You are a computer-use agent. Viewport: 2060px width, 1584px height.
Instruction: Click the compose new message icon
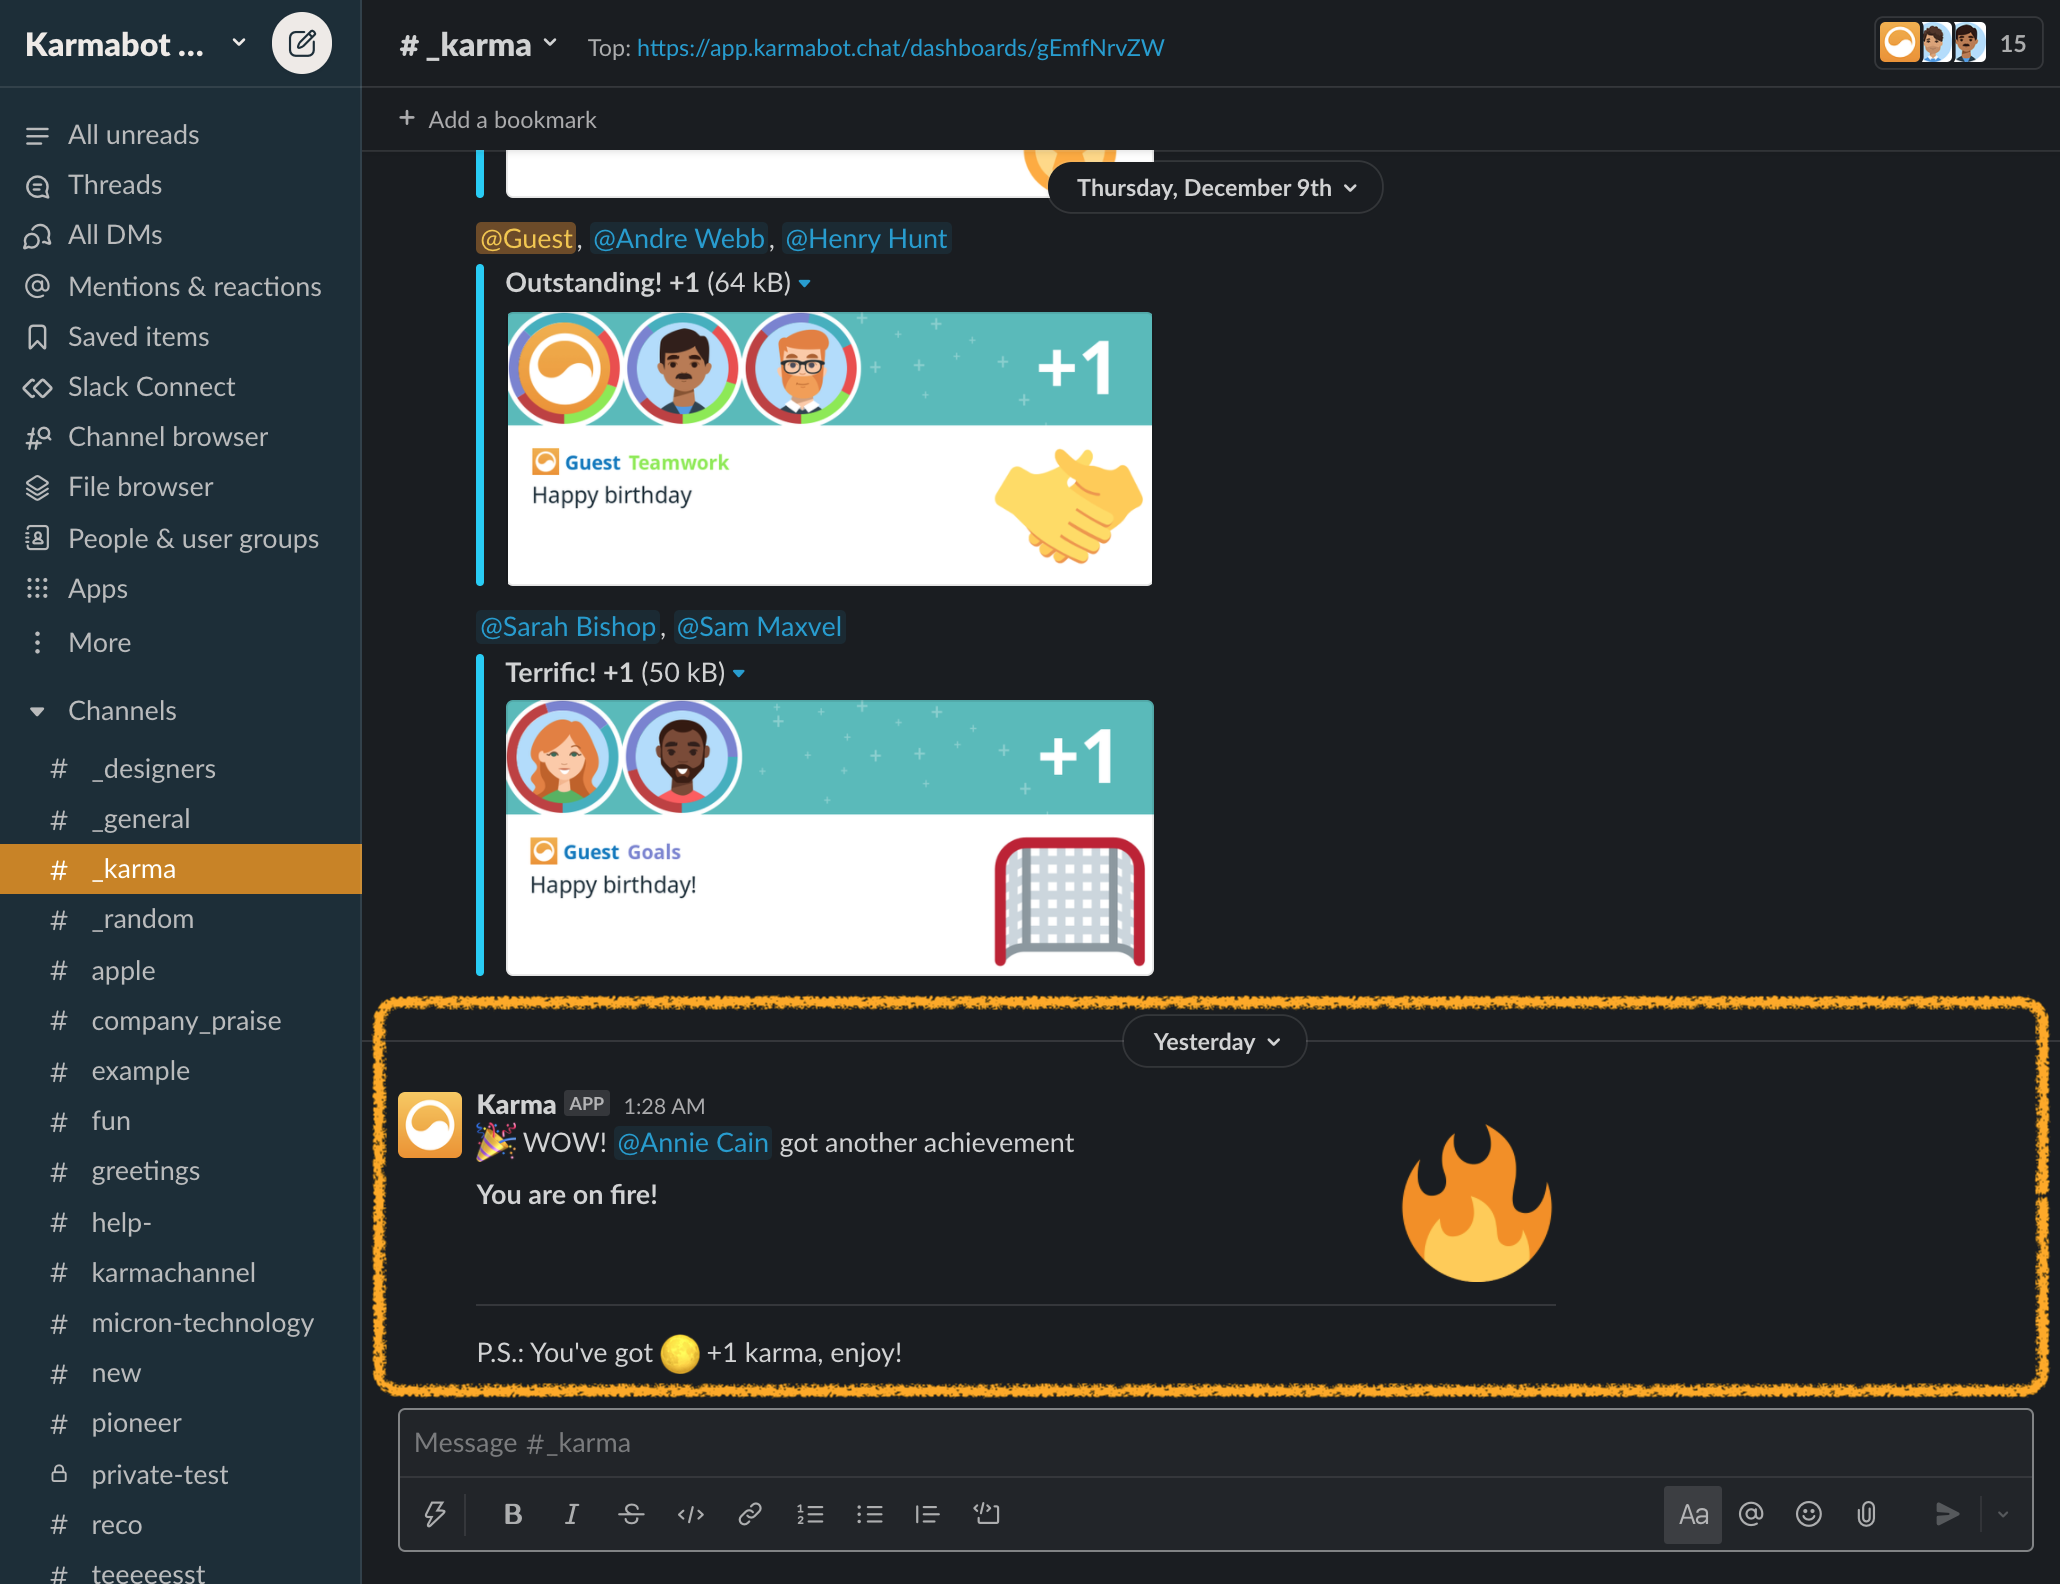pyautogui.click(x=301, y=44)
